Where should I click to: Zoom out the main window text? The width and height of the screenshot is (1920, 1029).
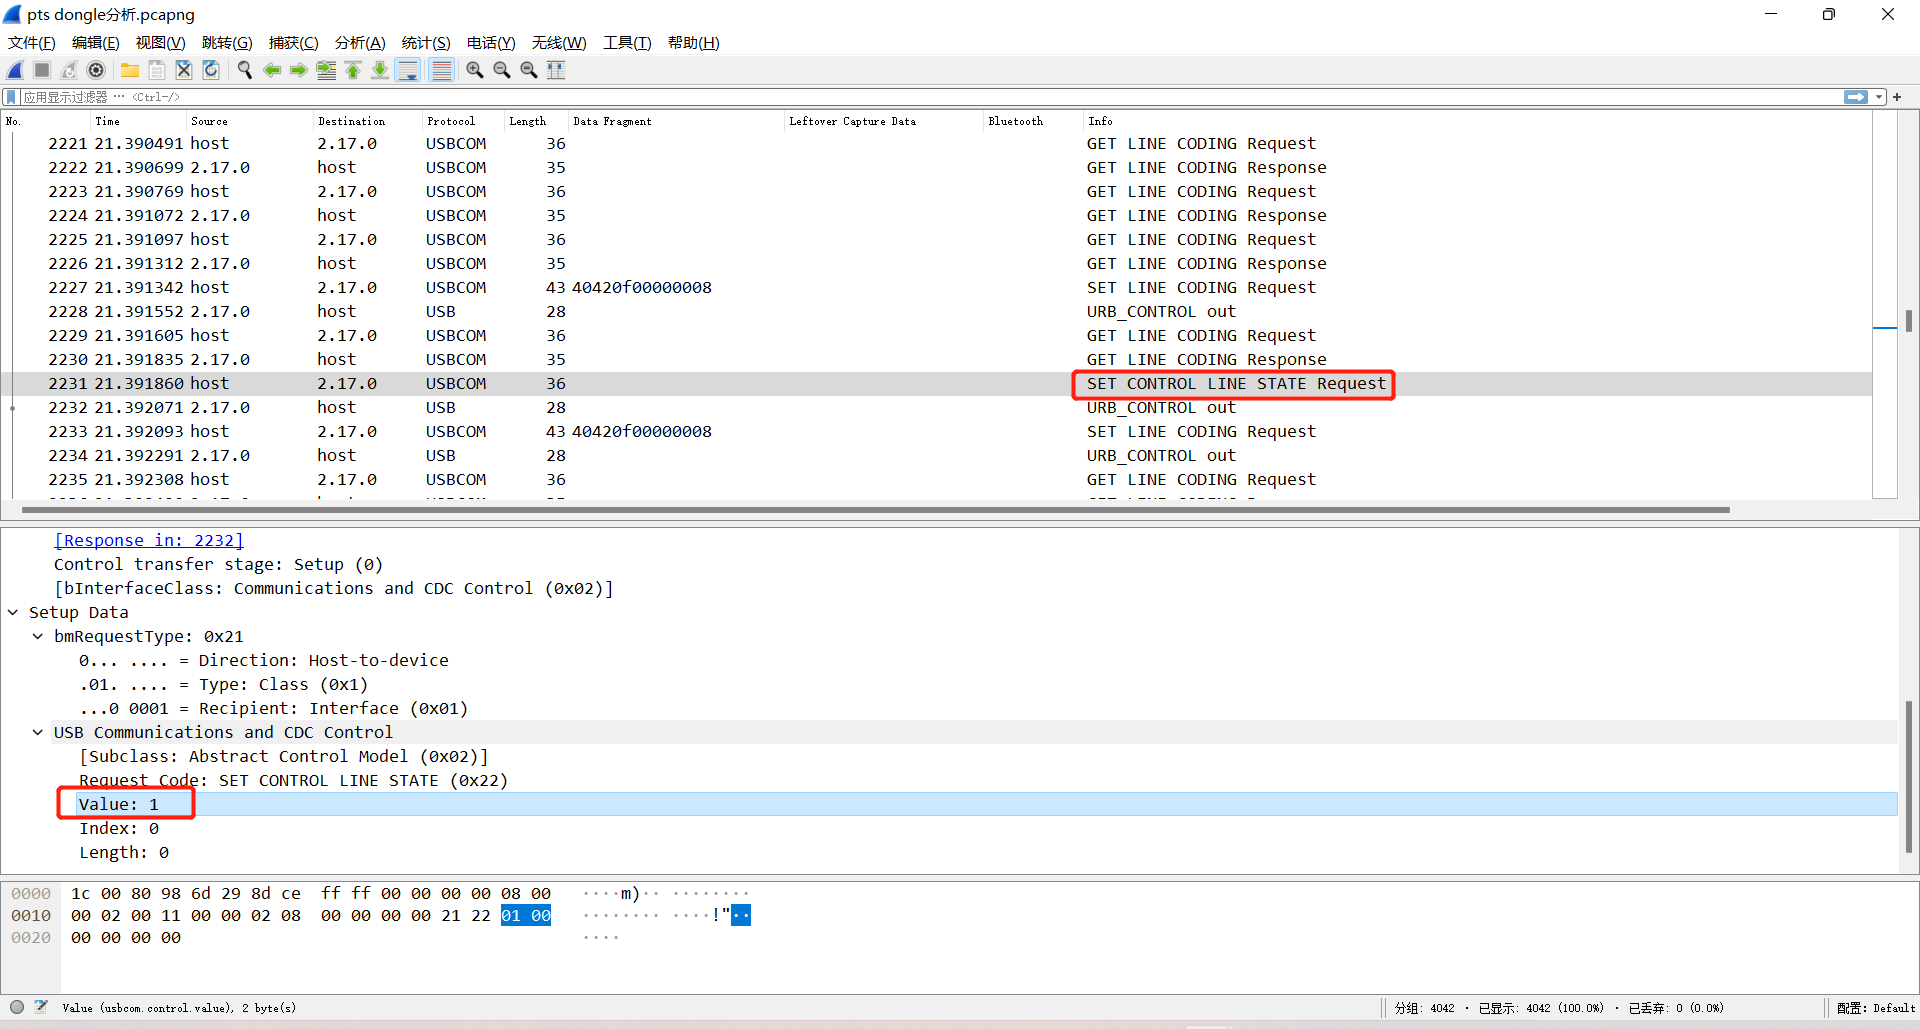[x=502, y=70]
